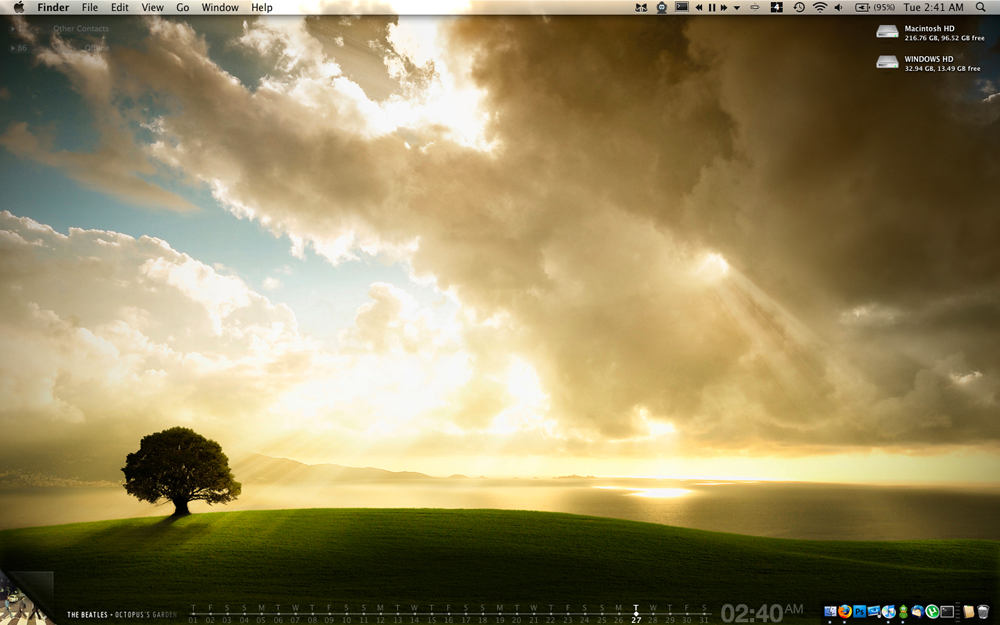Launch uTorrent from the Dock
This screenshot has width=1000, height=625.
pyautogui.click(x=932, y=611)
